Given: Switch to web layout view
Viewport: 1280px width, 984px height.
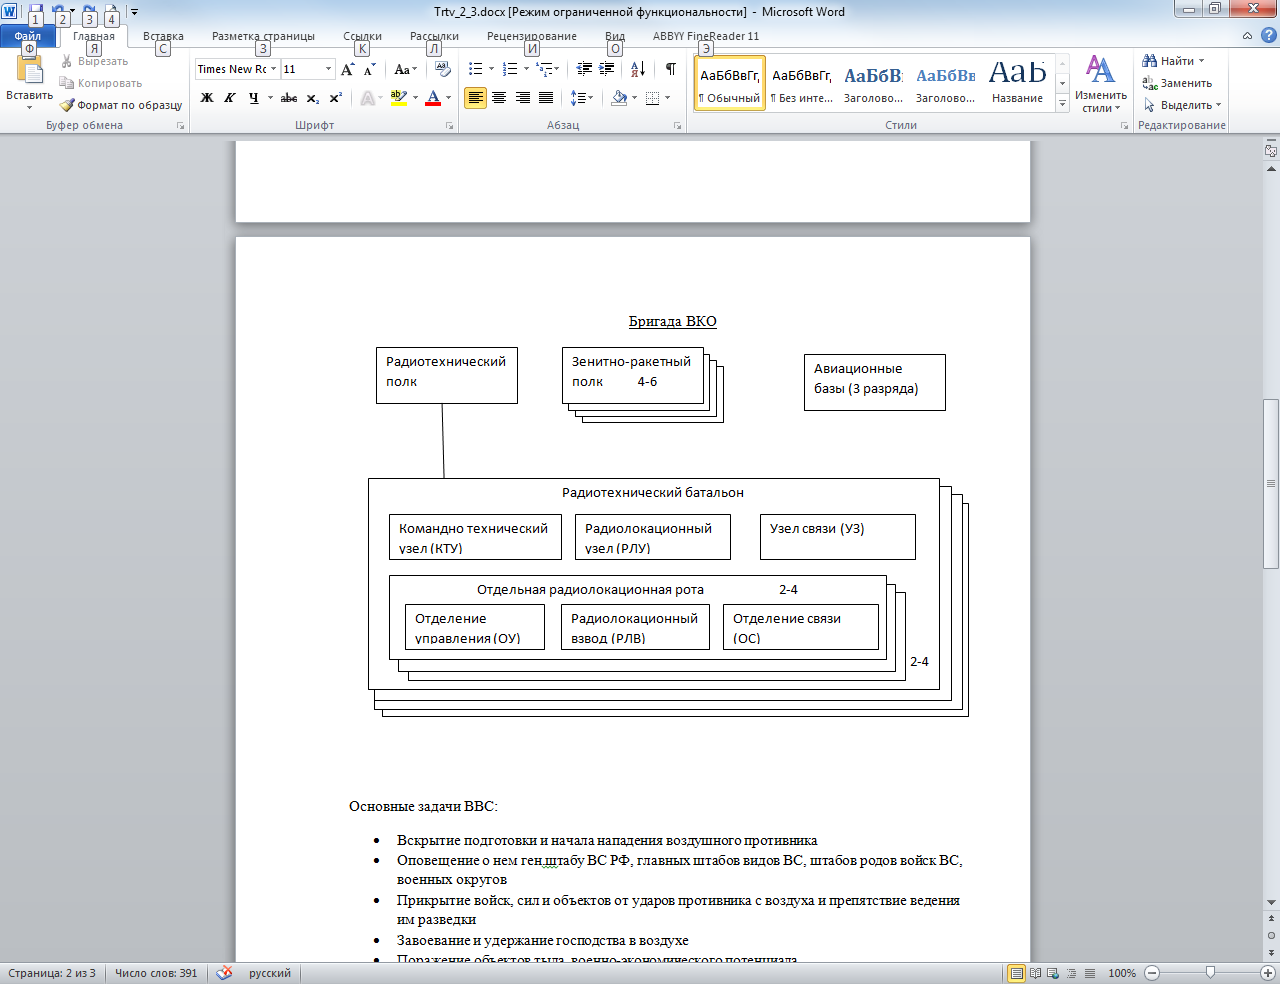Looking at the screenshot, I should (1054, 973).
